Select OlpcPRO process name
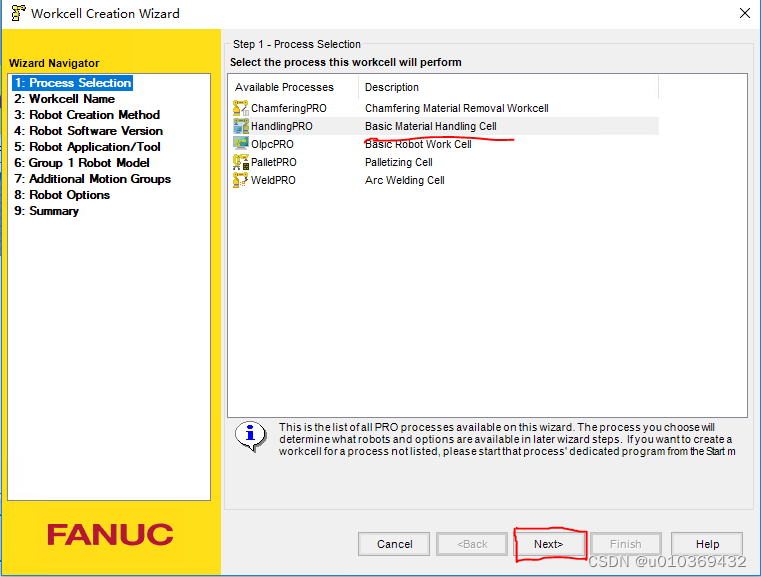761x577 pixels. tap(272, 144)
